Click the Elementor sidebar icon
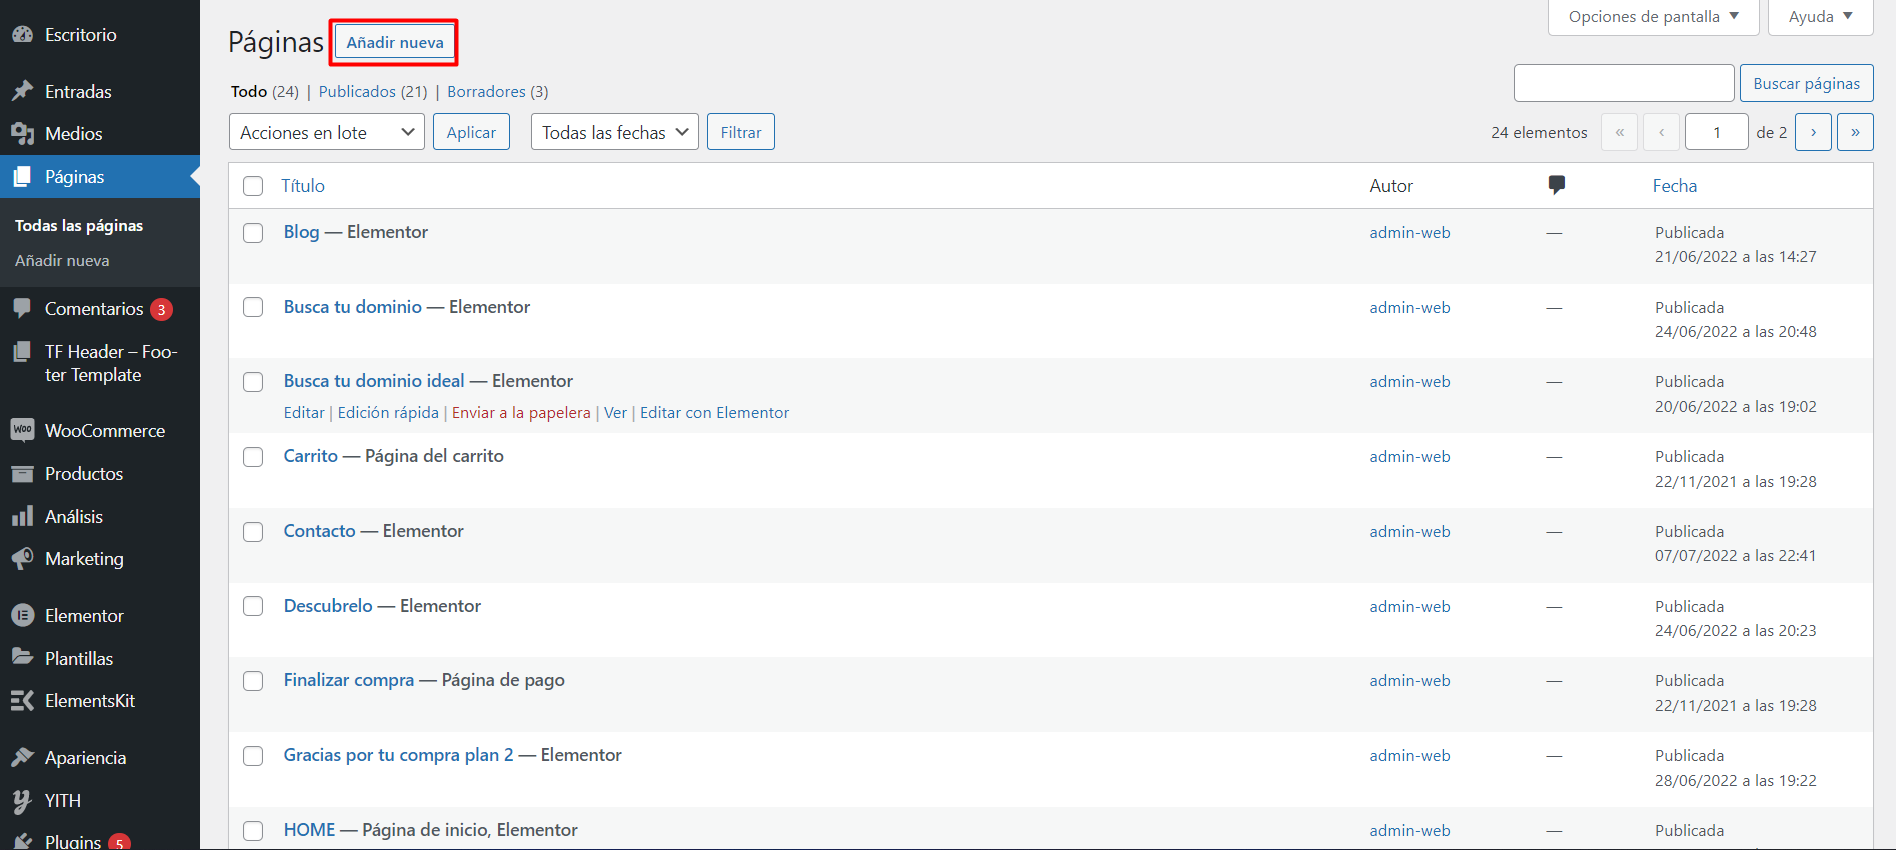The height and width of the screenshot is (850, 1896). pyautogui.click(x=22, y=616)
